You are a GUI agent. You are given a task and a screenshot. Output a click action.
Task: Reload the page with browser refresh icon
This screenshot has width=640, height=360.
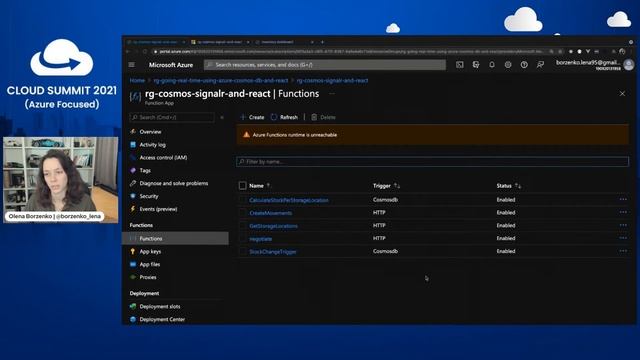pyautogui.click(x=144, y=51)
